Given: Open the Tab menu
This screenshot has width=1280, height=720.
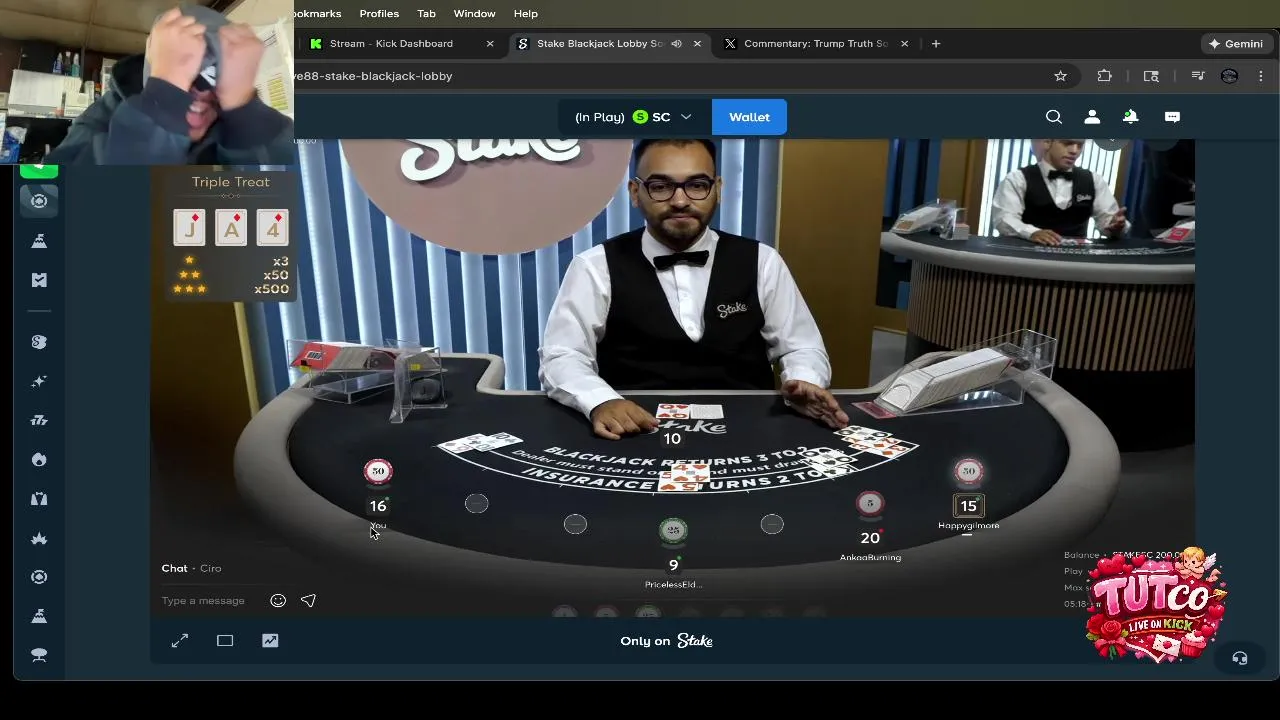Looking at the screenshot, I should pyautogui.click(x=426, y=13).
